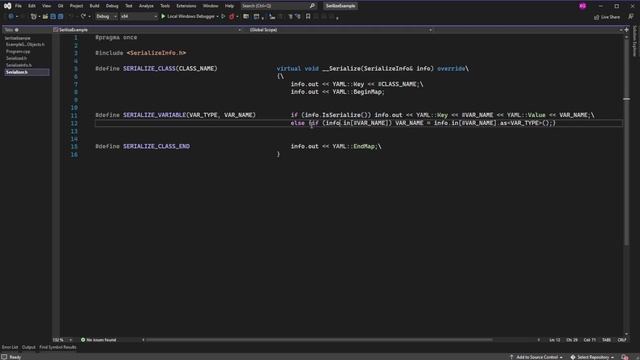This screenshot has width=640, height=360.
Task: Open the File menu
Action: 18,6
